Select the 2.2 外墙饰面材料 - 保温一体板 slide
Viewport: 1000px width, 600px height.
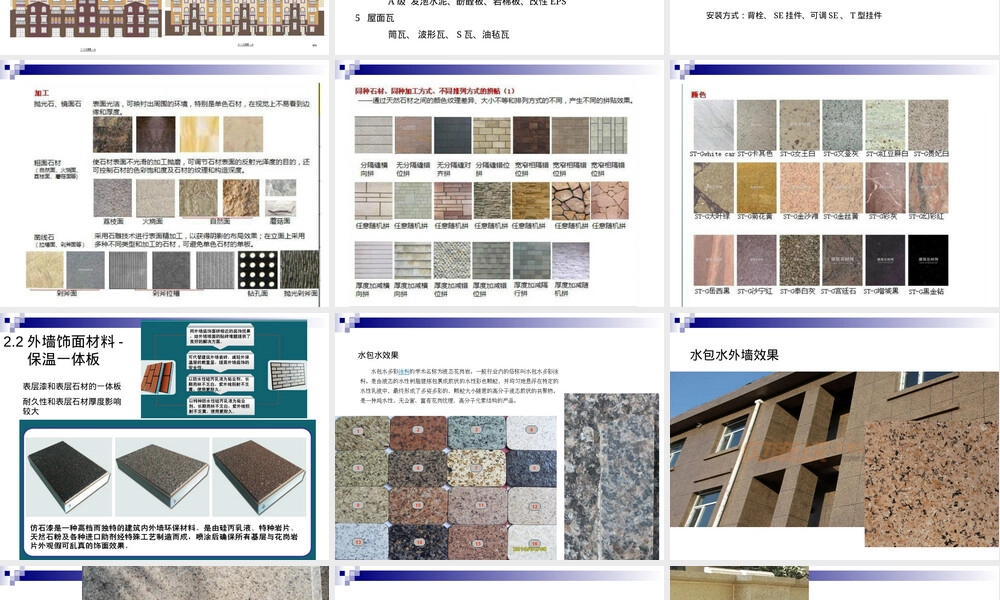point(165,437)
